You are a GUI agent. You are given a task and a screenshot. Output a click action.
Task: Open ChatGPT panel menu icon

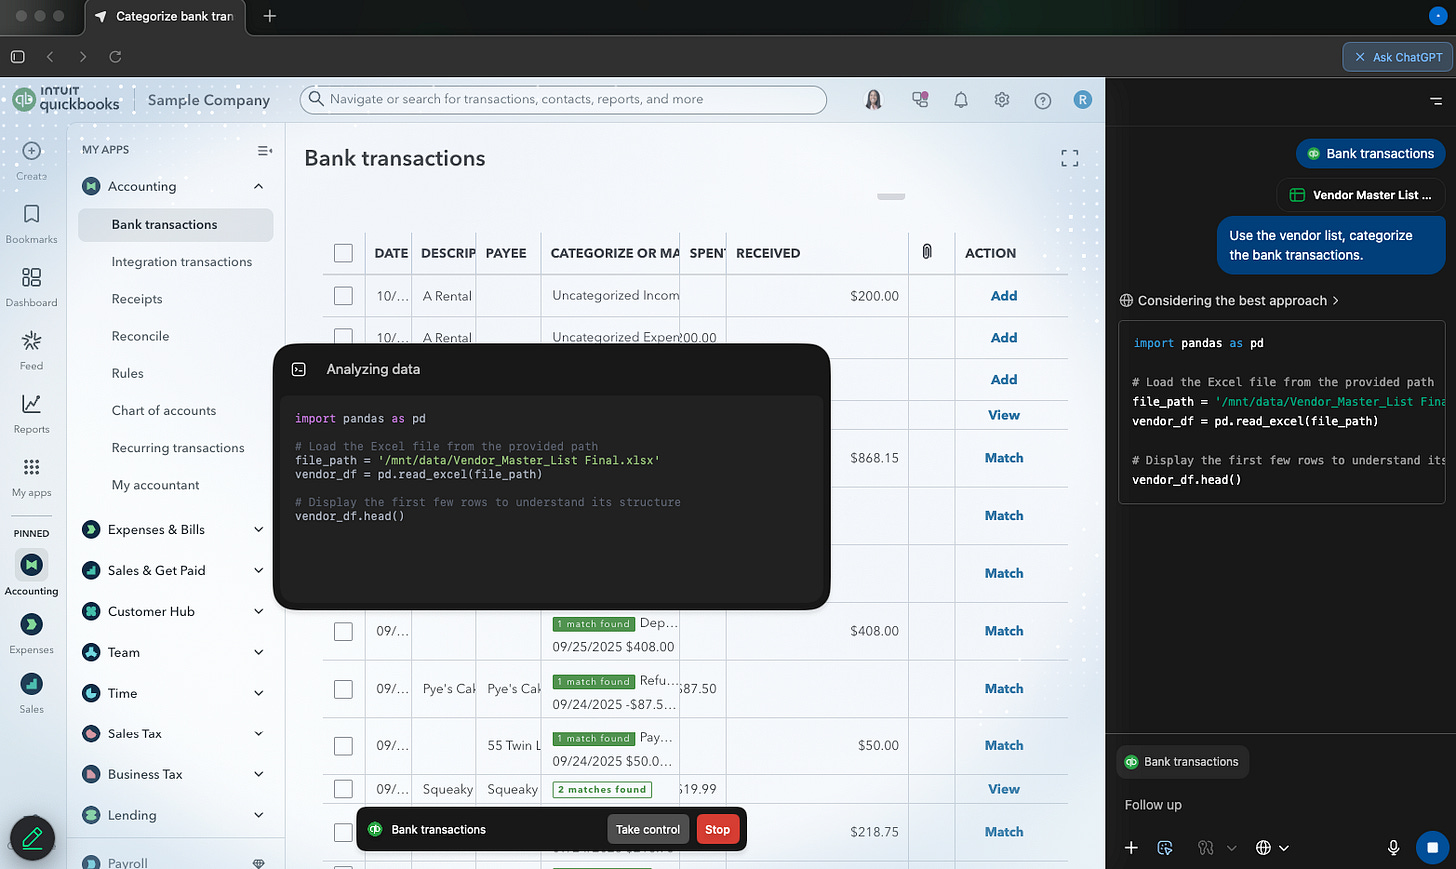(1436, 101)
